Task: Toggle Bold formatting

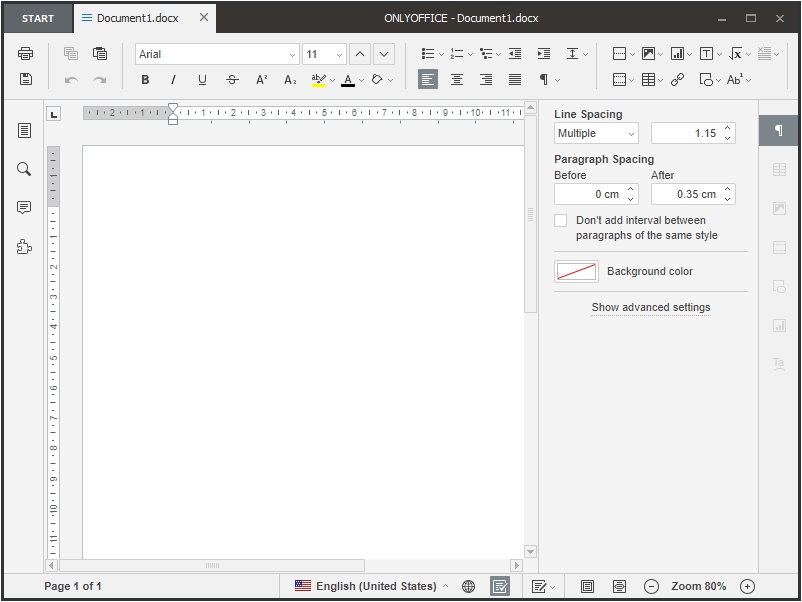Action: point(145,80)
